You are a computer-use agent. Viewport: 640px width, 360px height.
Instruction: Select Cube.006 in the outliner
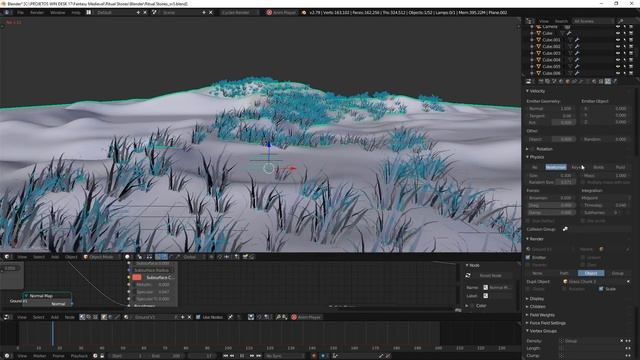click(551, 73)
